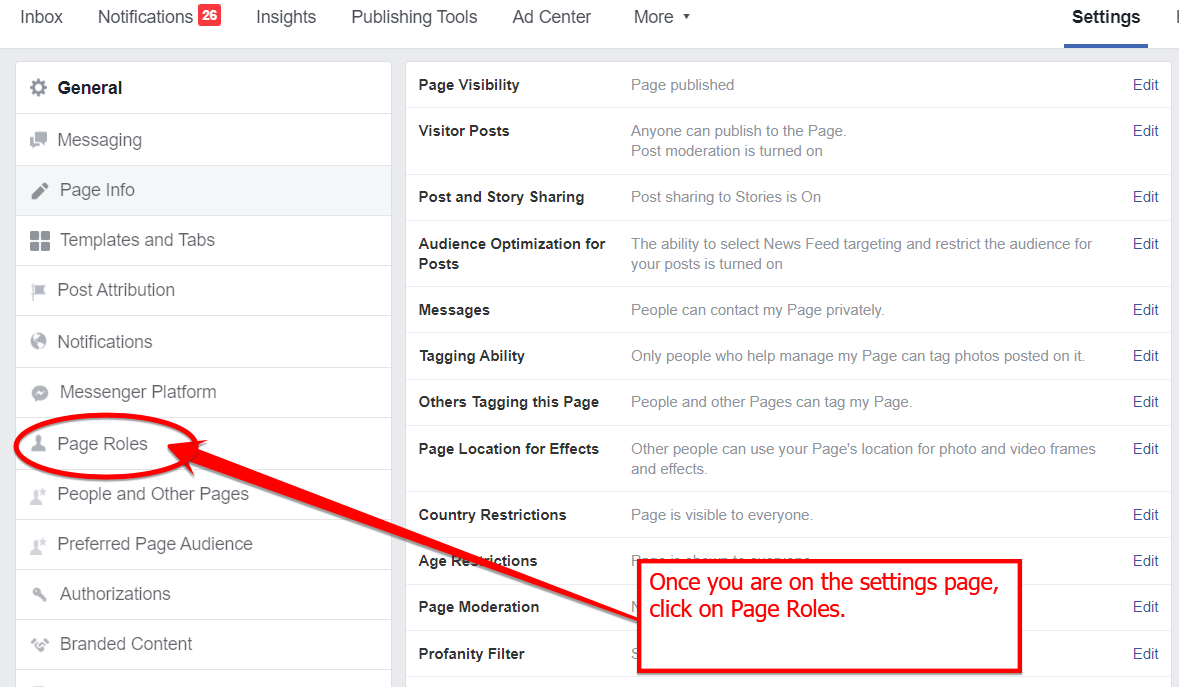Select Page Roles in the sidebar
Image resolution: width=1179 pixels, height=687 pixels.
click(102, 444)
